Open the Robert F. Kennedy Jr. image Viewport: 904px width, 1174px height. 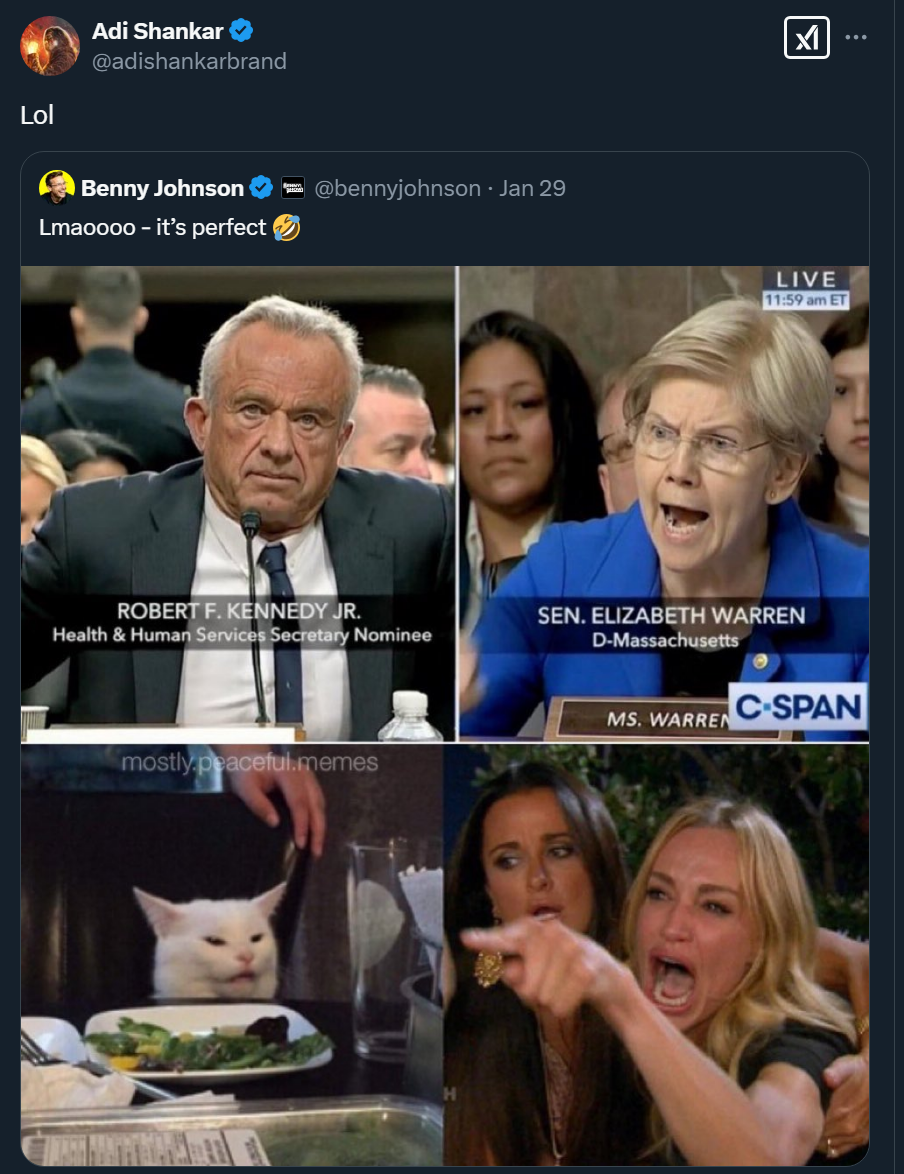pyautogui.click(x=238, y=504)
